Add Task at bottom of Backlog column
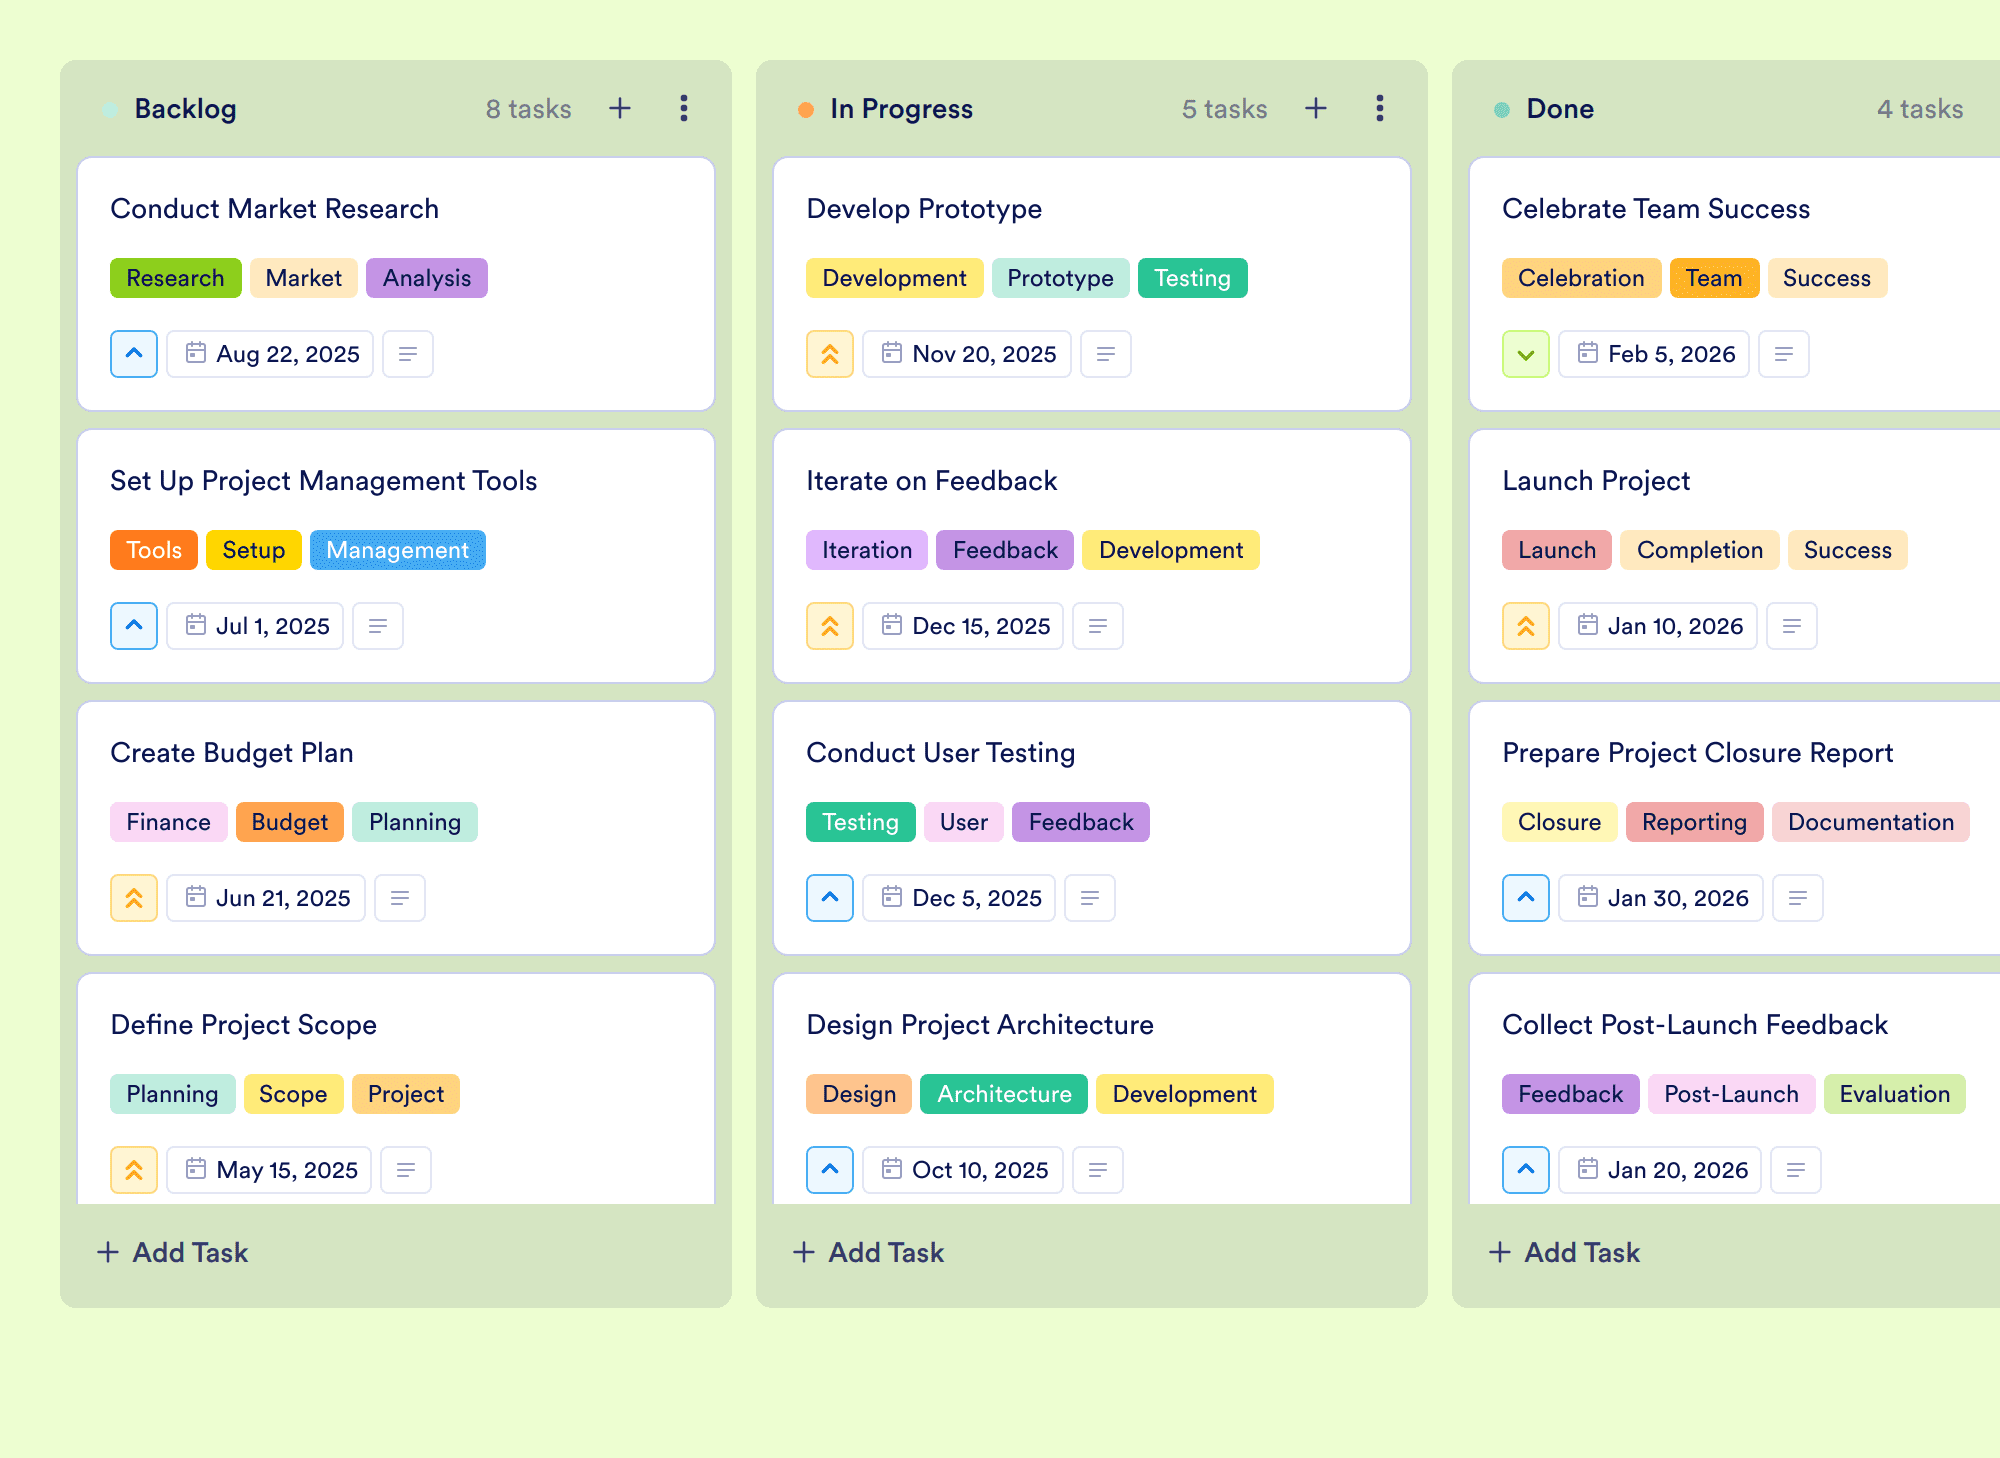2000x1458 pixels. pos(172,1252)
